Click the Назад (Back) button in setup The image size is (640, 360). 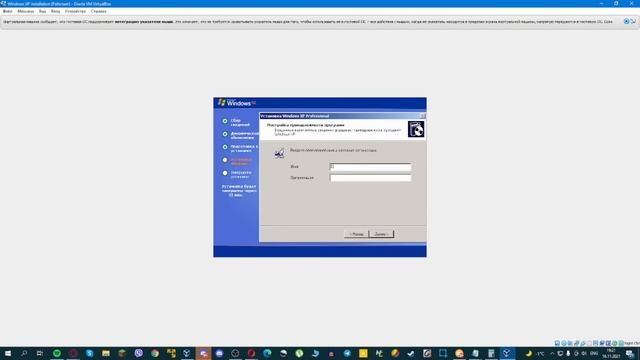[356, 234]
